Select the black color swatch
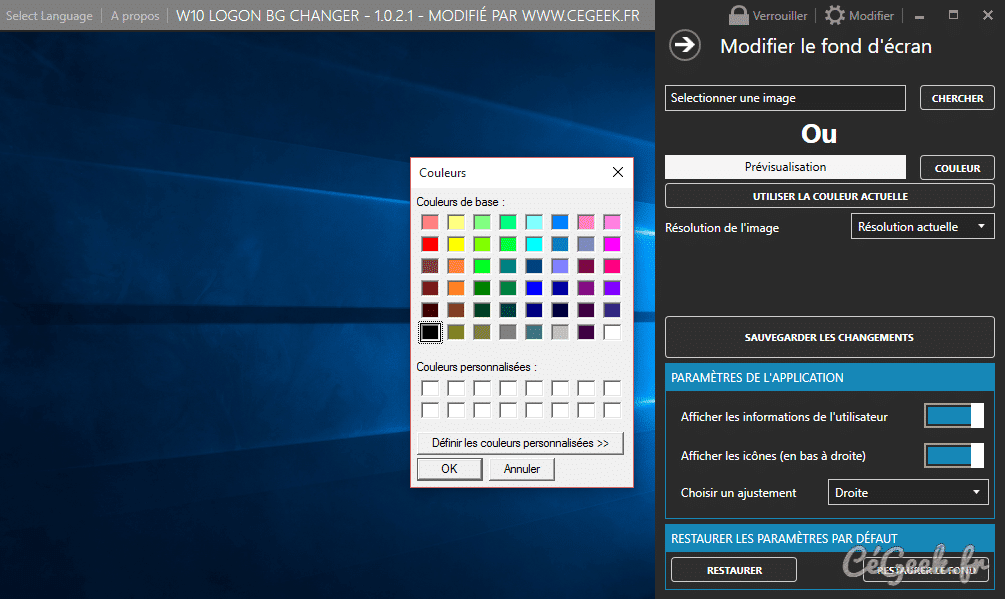1005x599 pixels. (430, 331)
